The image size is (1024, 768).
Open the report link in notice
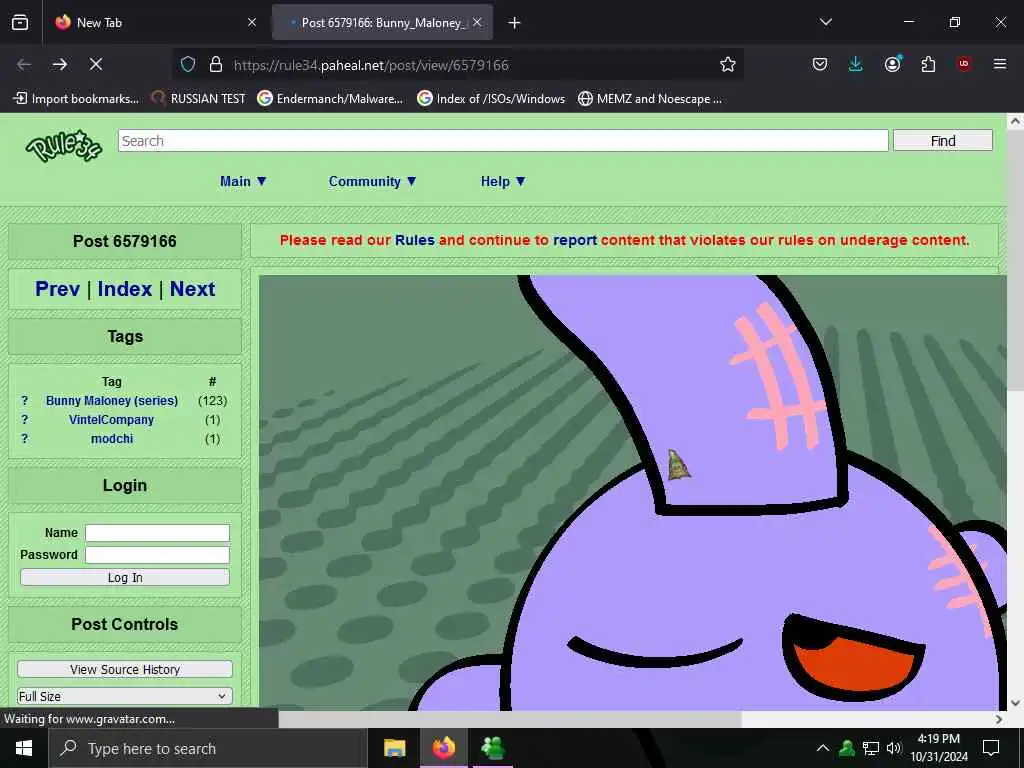coord(575,240)
